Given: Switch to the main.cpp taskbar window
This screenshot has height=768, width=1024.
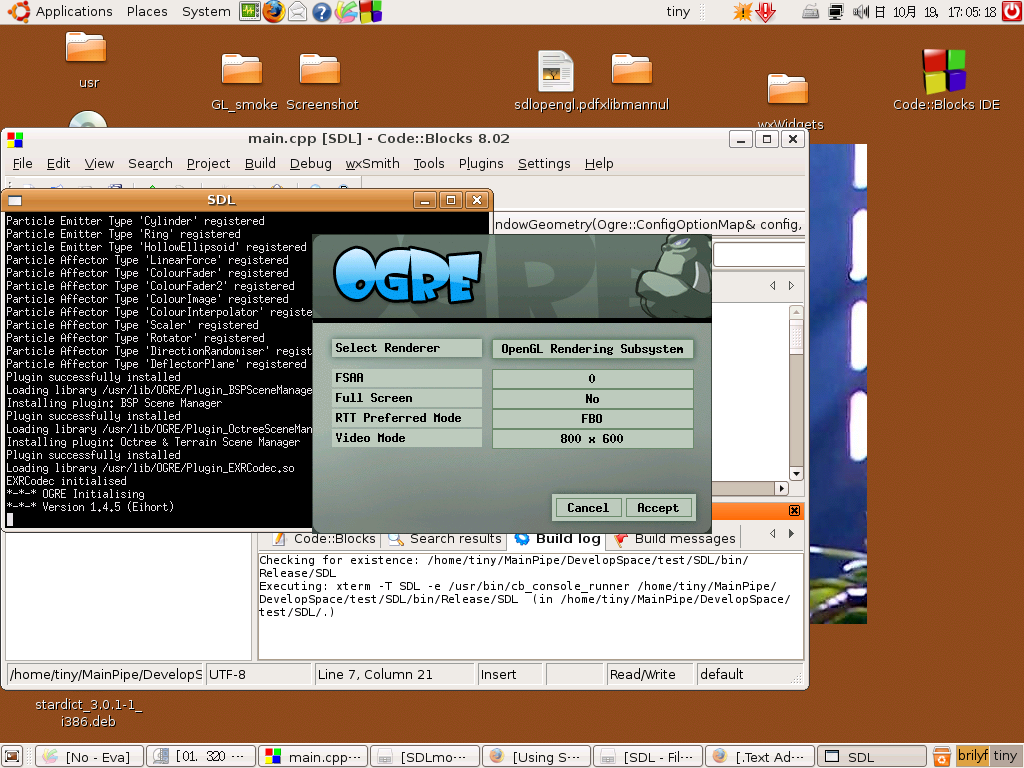Looking at the screenshot, I should tap(313, 756).
